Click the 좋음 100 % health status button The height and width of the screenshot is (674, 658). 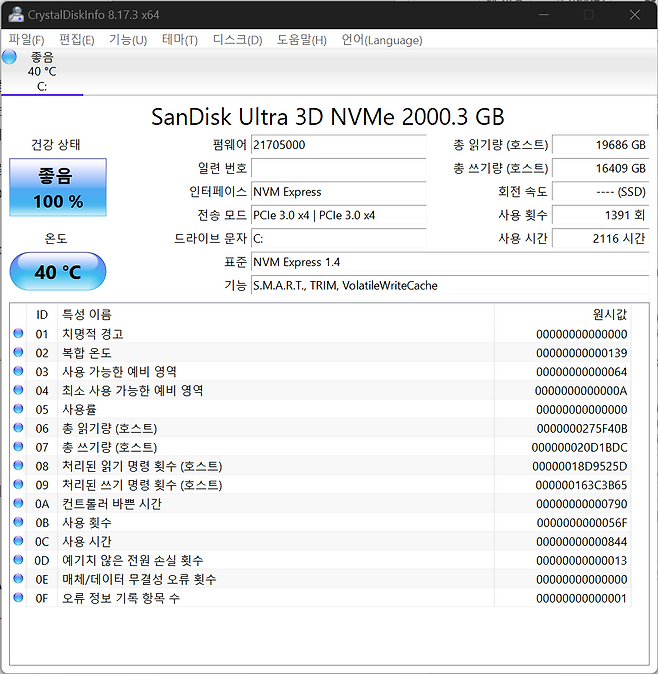(x=57, y=188)
